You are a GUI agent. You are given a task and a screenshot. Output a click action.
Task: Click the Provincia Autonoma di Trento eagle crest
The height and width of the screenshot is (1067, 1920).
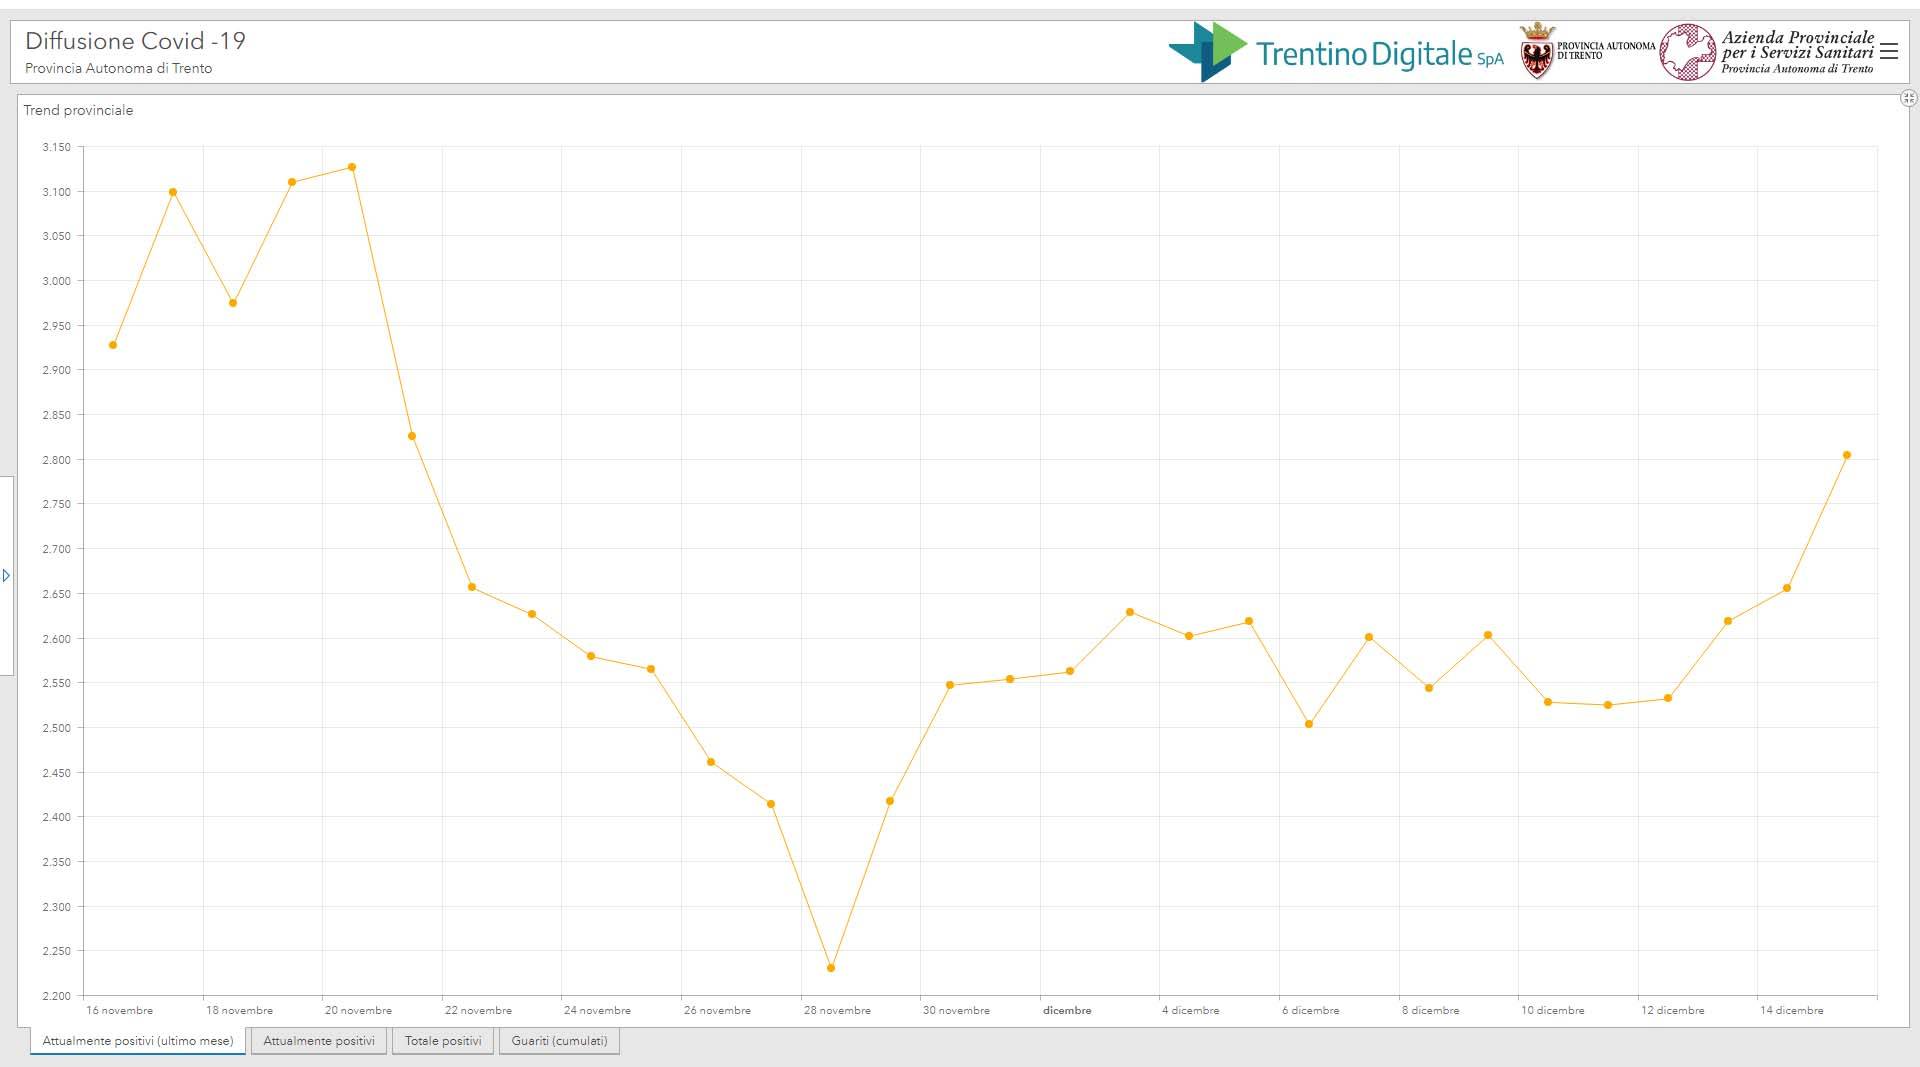pyautogui.click(x=1536, y=51)
